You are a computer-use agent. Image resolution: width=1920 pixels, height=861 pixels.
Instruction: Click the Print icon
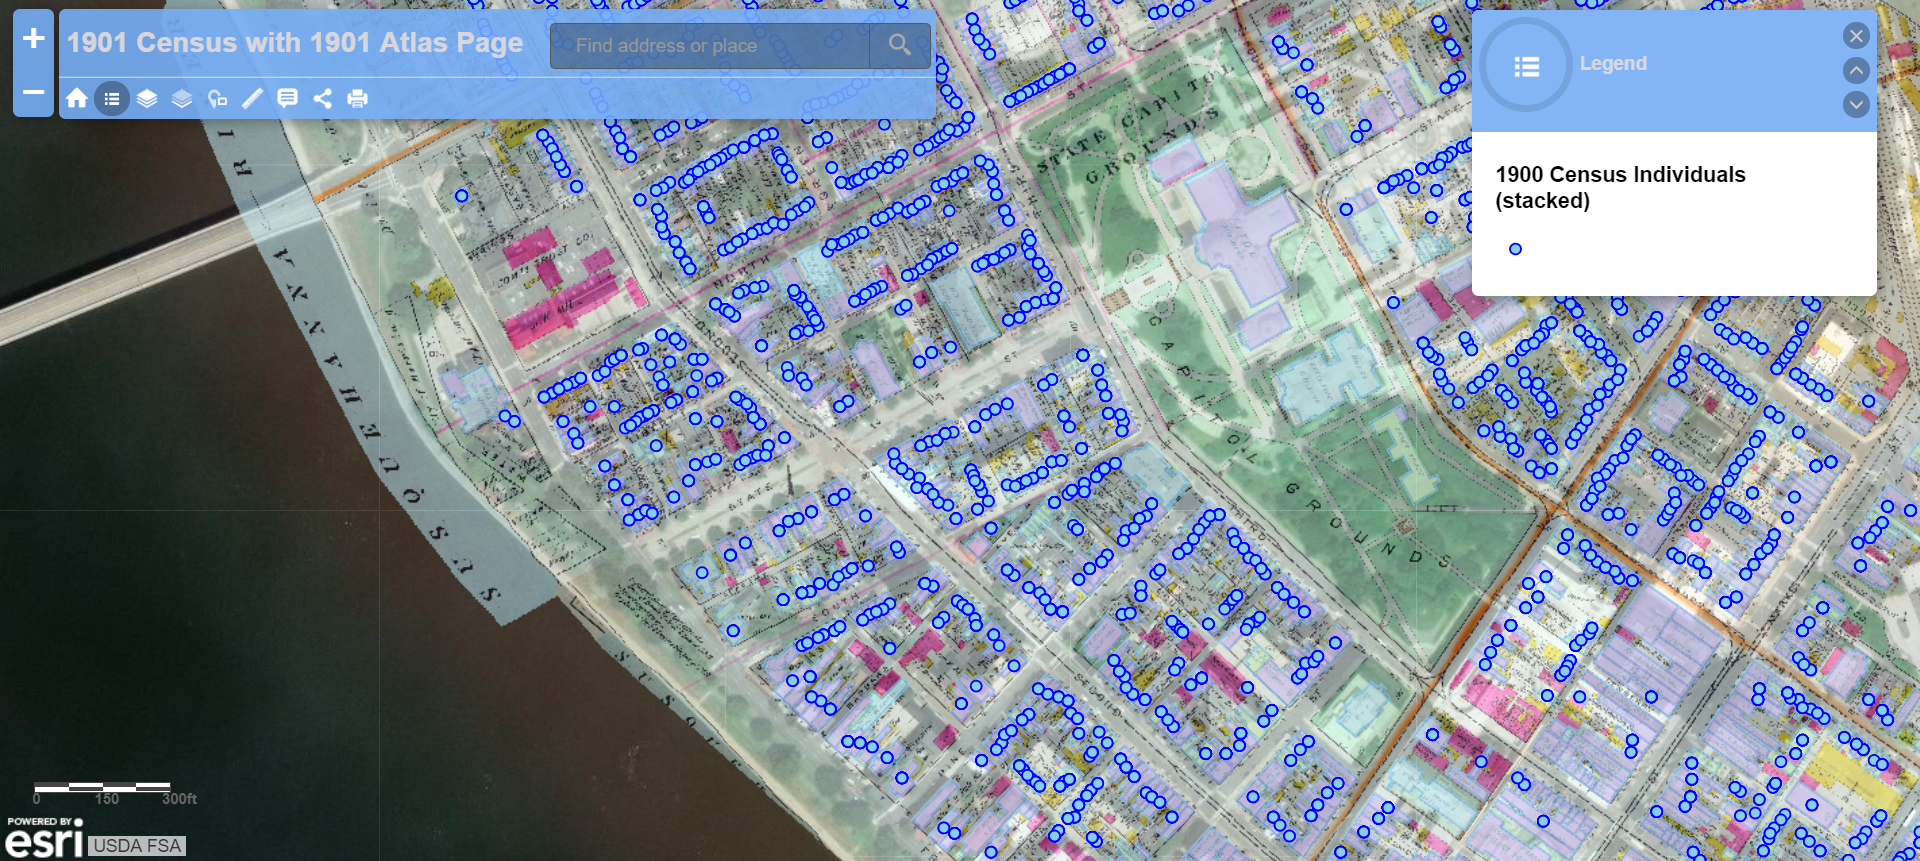point(357,98)
